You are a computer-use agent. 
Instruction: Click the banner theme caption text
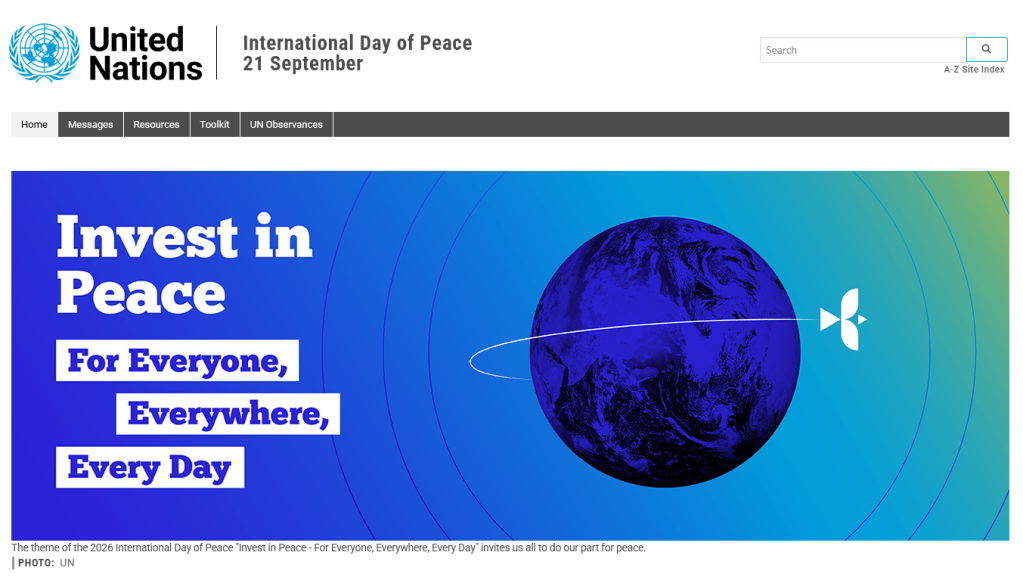point(328,548)
